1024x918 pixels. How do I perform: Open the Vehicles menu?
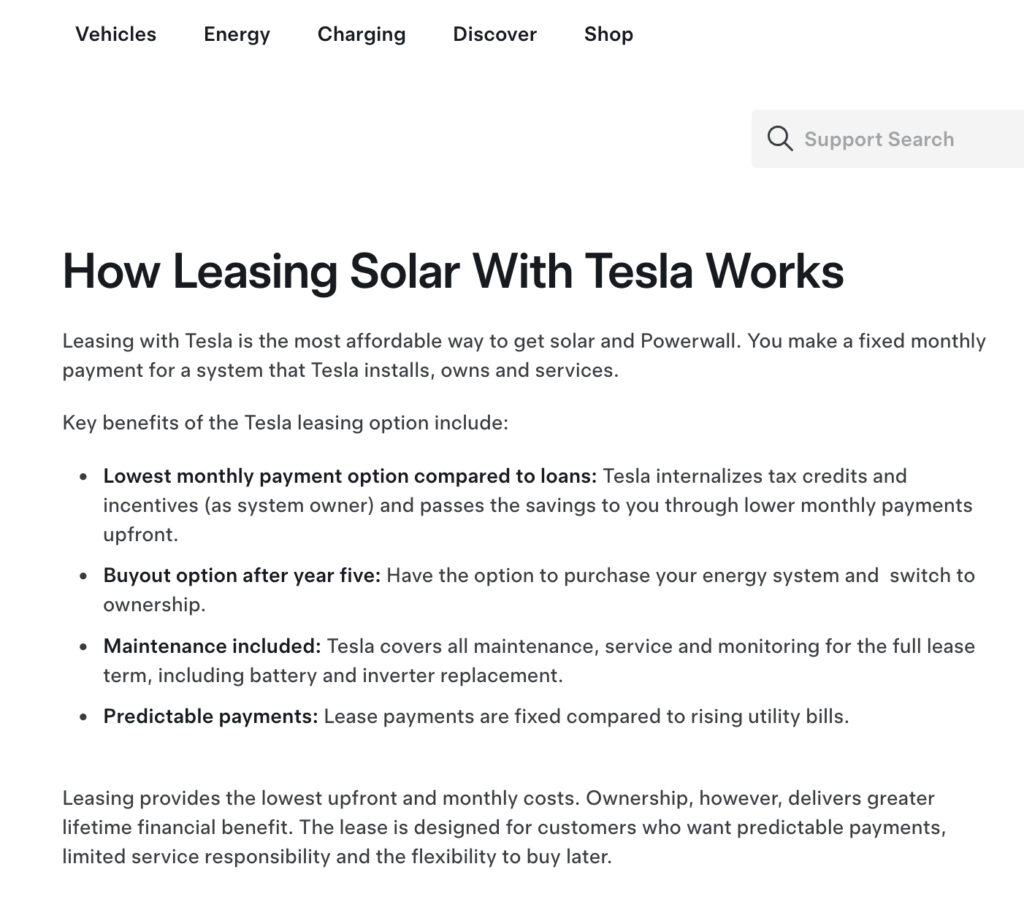tap(116, 34)
